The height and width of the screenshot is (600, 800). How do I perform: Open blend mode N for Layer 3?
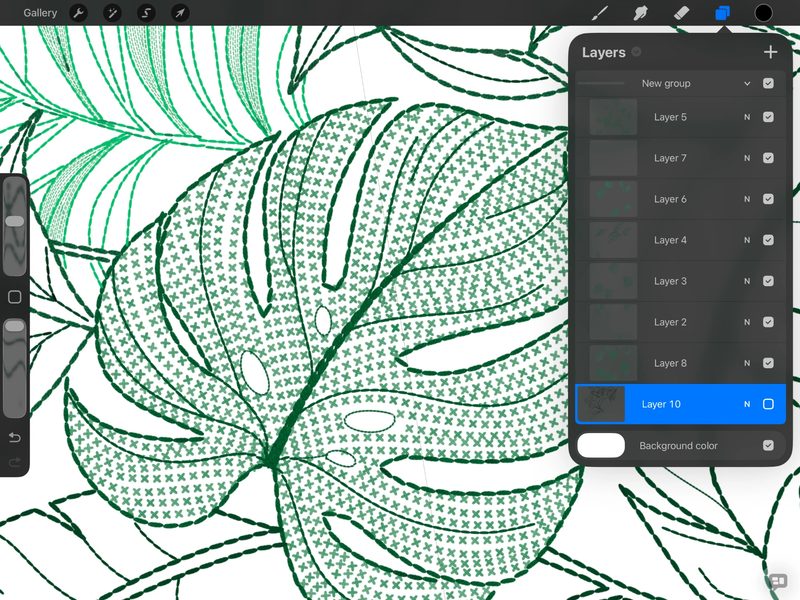click(x=747, y=281)
